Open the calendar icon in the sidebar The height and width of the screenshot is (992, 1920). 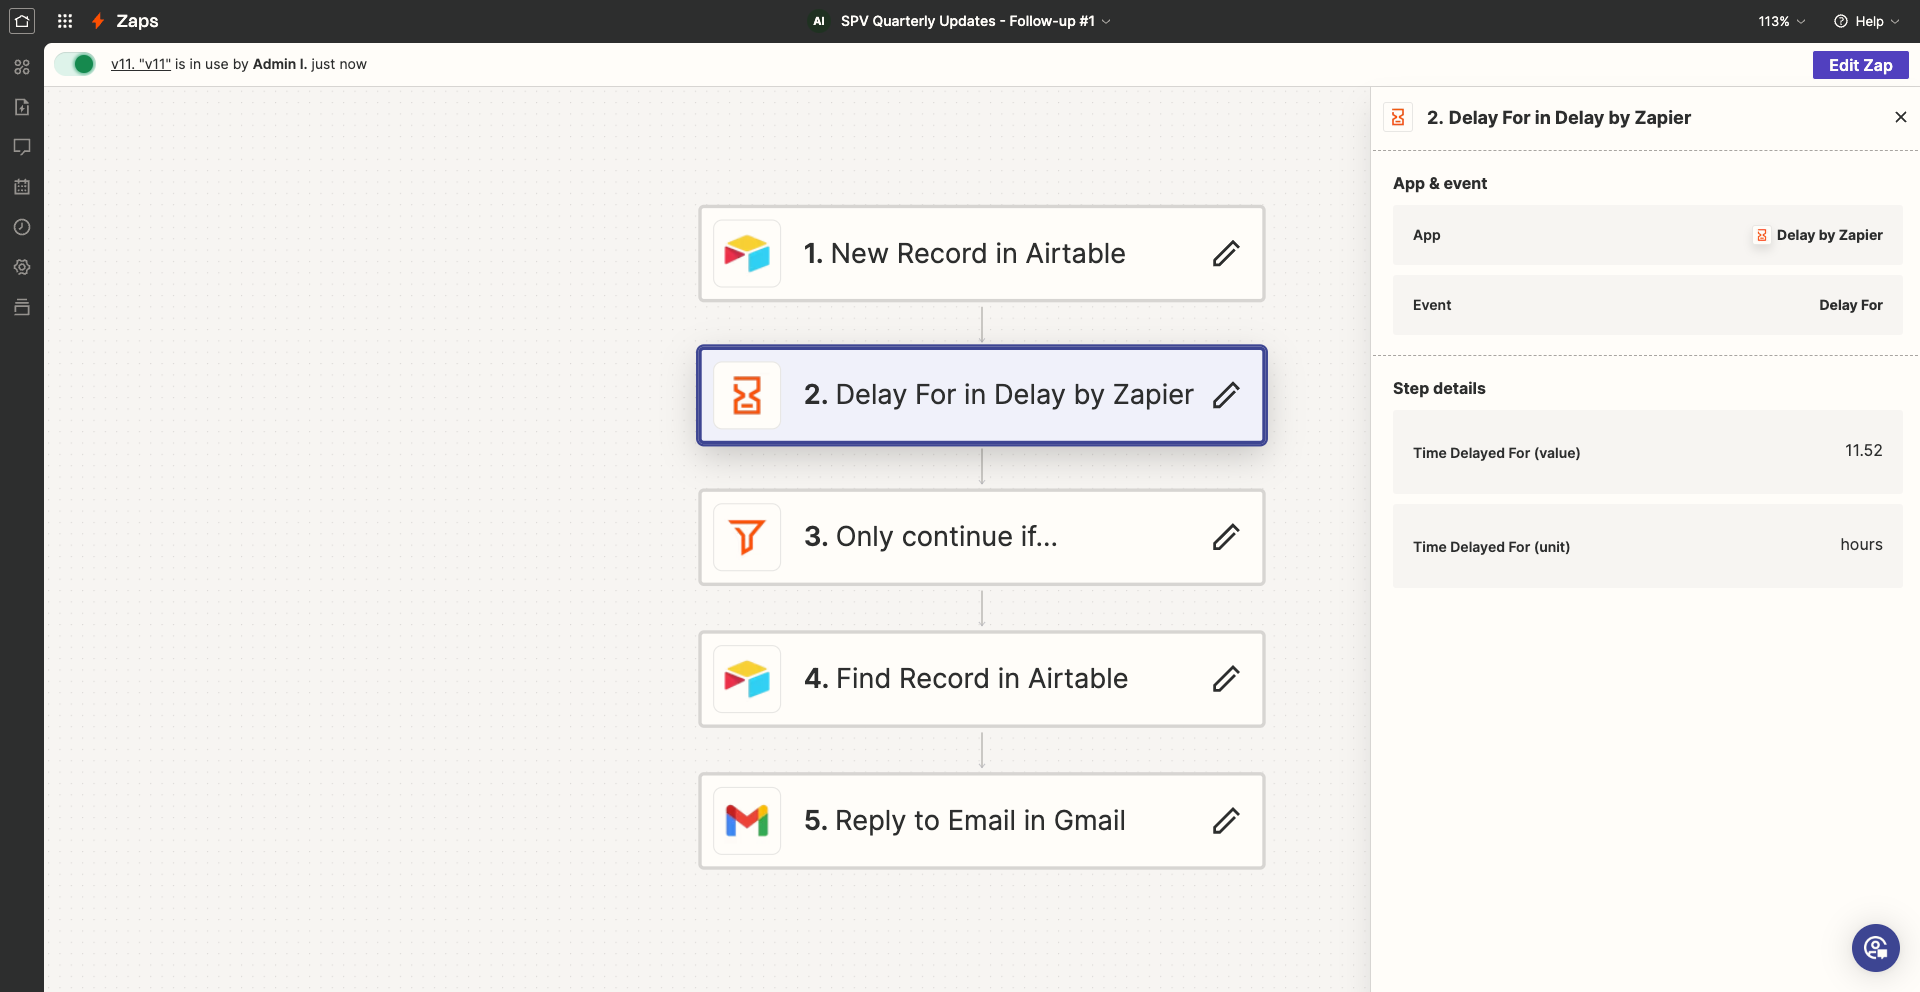pos(22,187)
